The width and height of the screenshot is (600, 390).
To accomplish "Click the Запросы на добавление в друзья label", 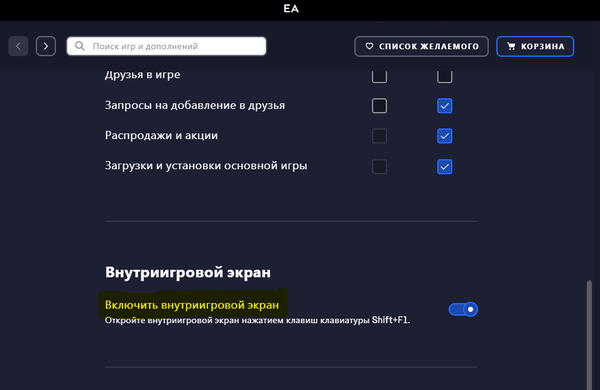I will pos(195,105).
